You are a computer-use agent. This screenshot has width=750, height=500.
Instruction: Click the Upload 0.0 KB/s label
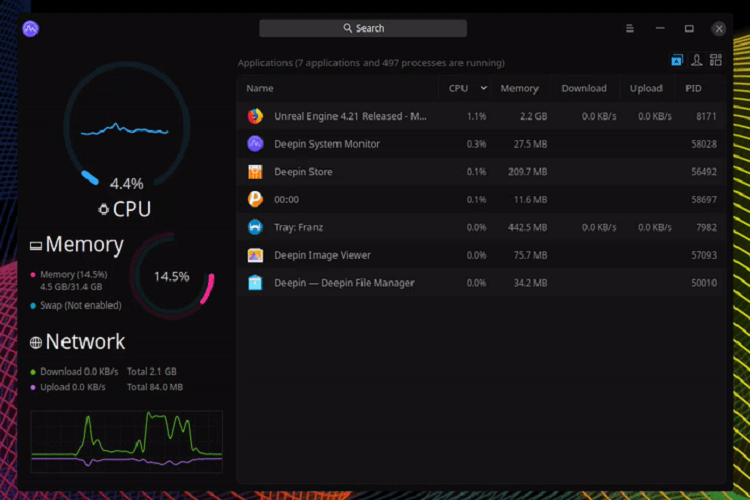73,387
